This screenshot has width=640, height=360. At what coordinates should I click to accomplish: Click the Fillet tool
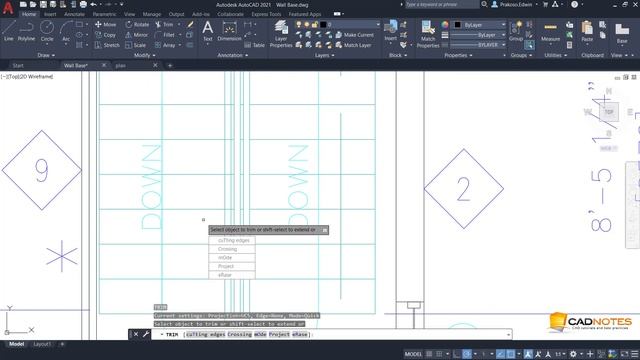click(x=165, y=35)
